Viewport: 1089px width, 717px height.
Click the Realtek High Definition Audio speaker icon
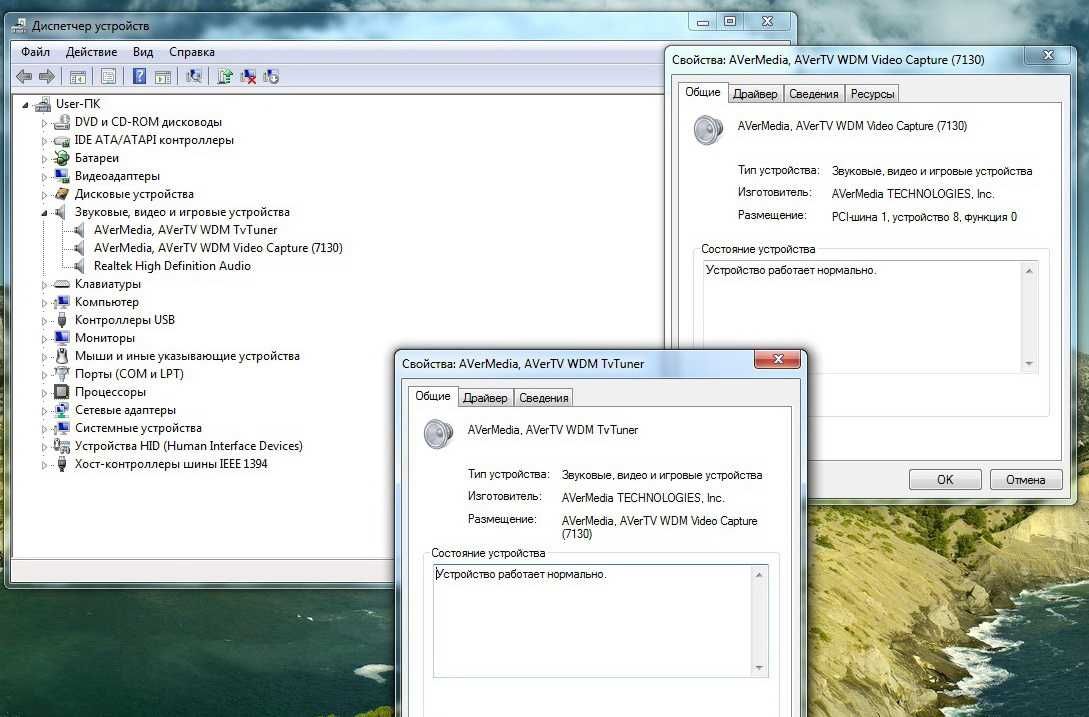tap(79, 266)
